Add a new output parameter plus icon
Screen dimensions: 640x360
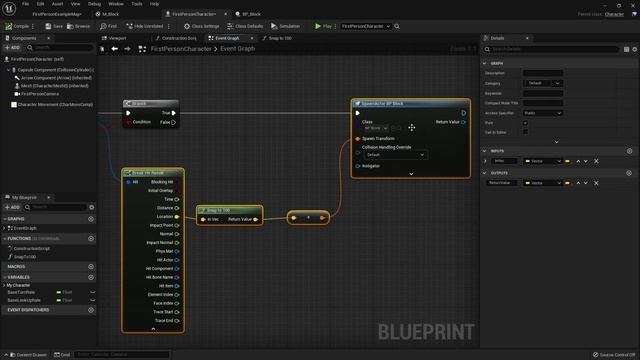coord(629,173)
